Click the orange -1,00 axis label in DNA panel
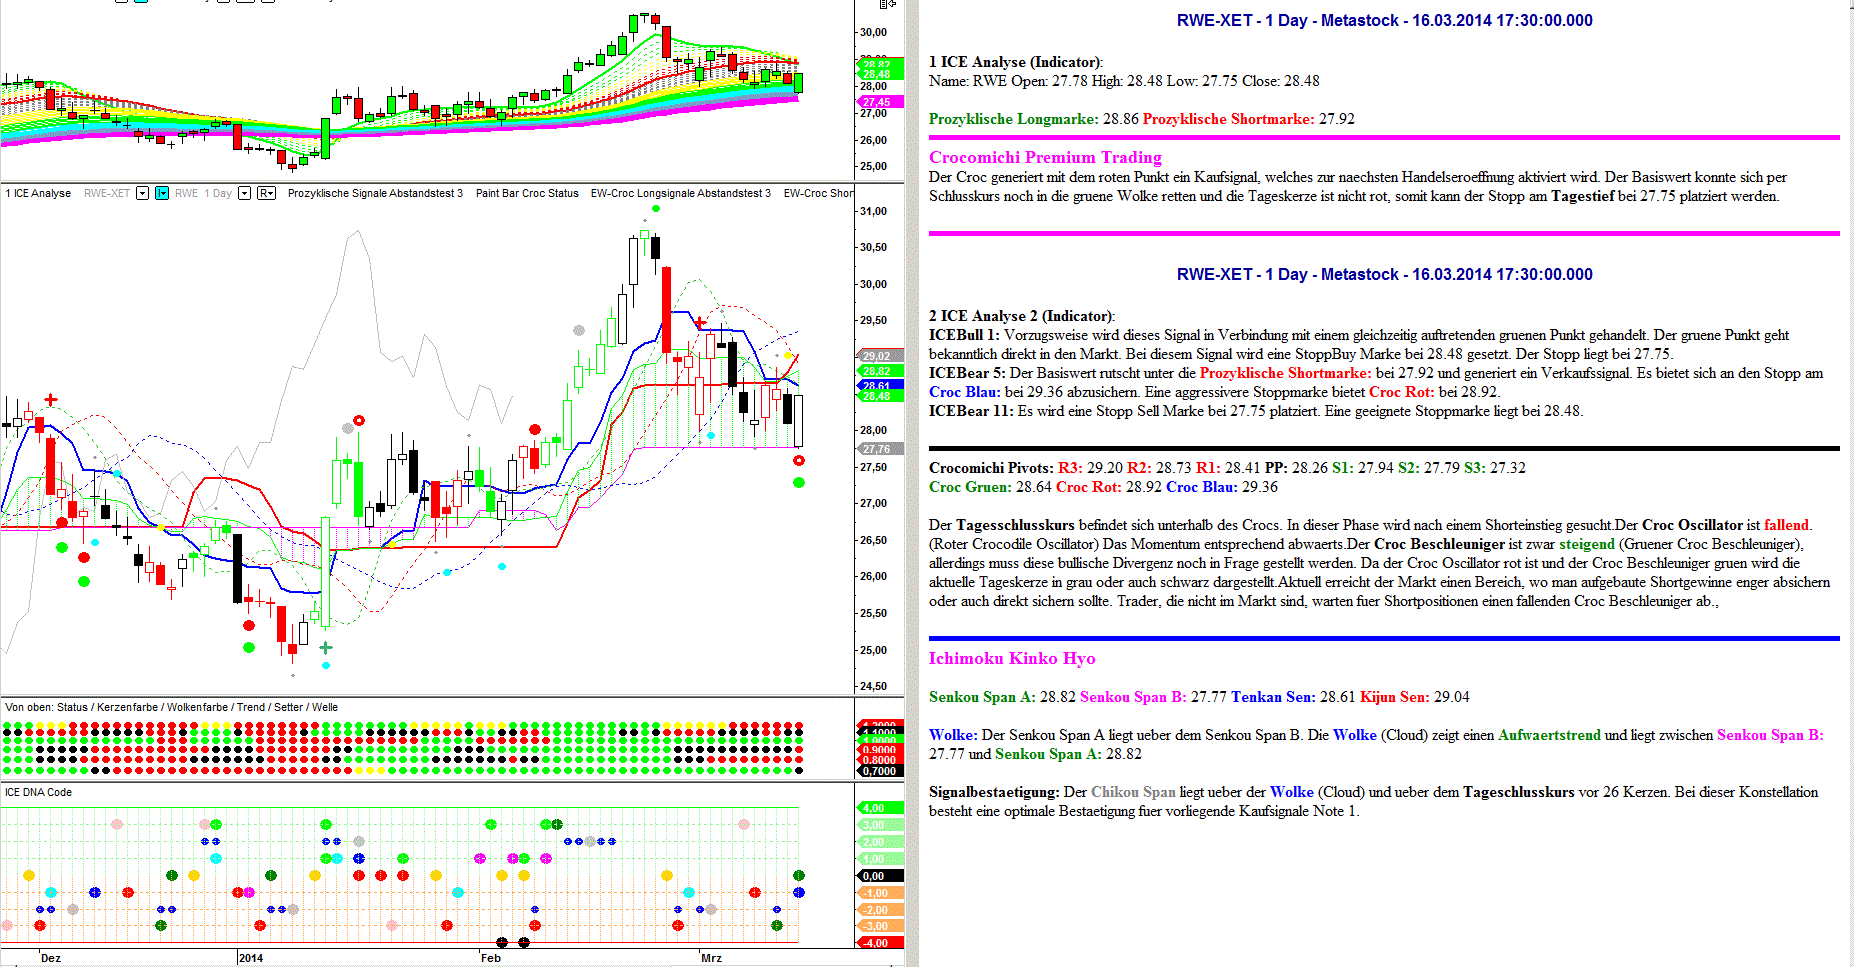The height and width of the screenshot is (967, 1854). [877, 893]
